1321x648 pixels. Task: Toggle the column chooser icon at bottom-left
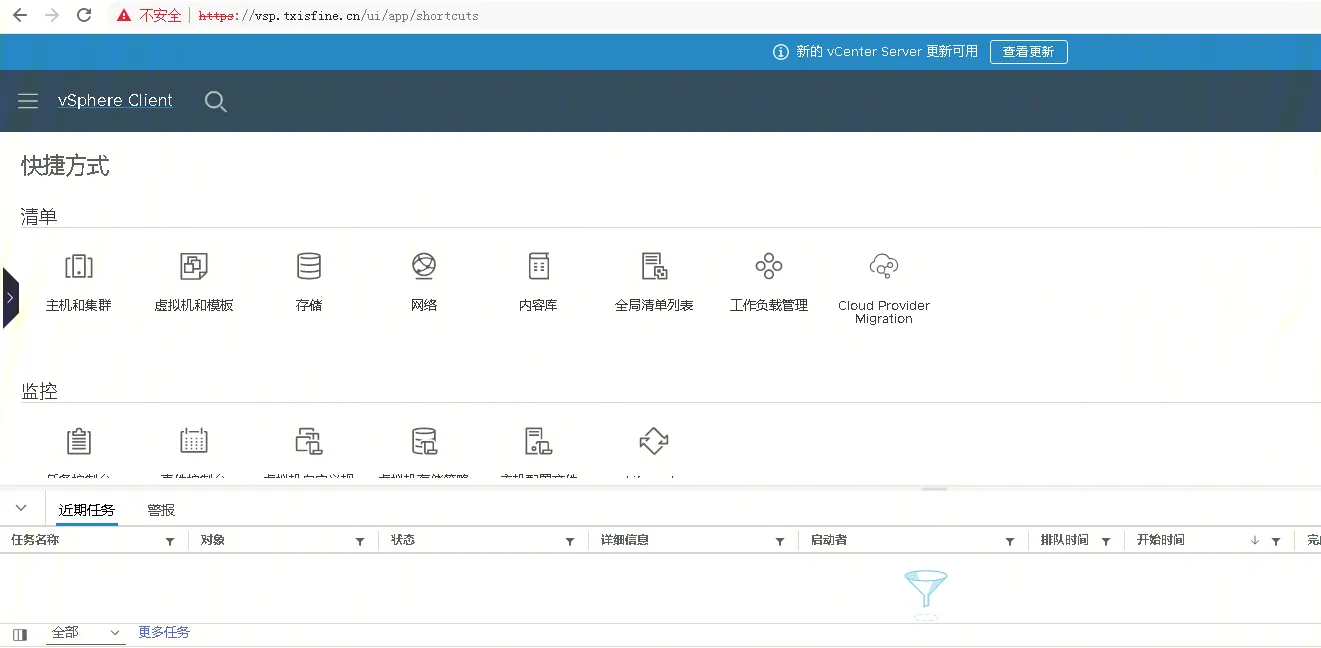(x=20, y=634)
